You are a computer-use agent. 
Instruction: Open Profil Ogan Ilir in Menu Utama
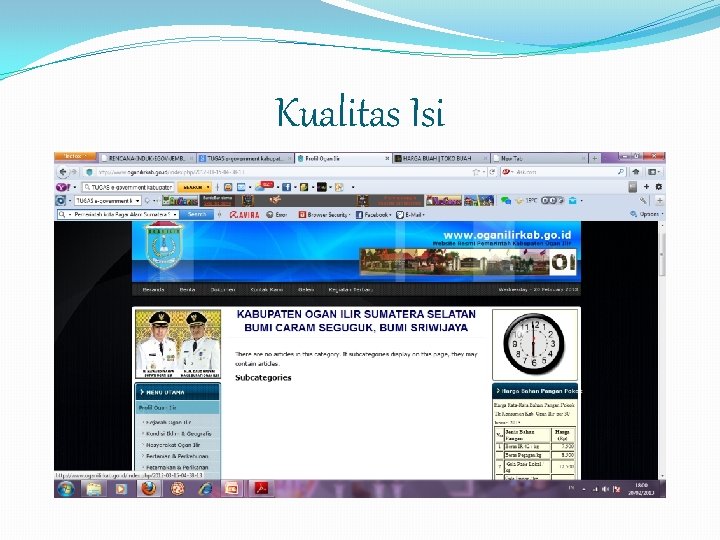[x=177, y=408]
